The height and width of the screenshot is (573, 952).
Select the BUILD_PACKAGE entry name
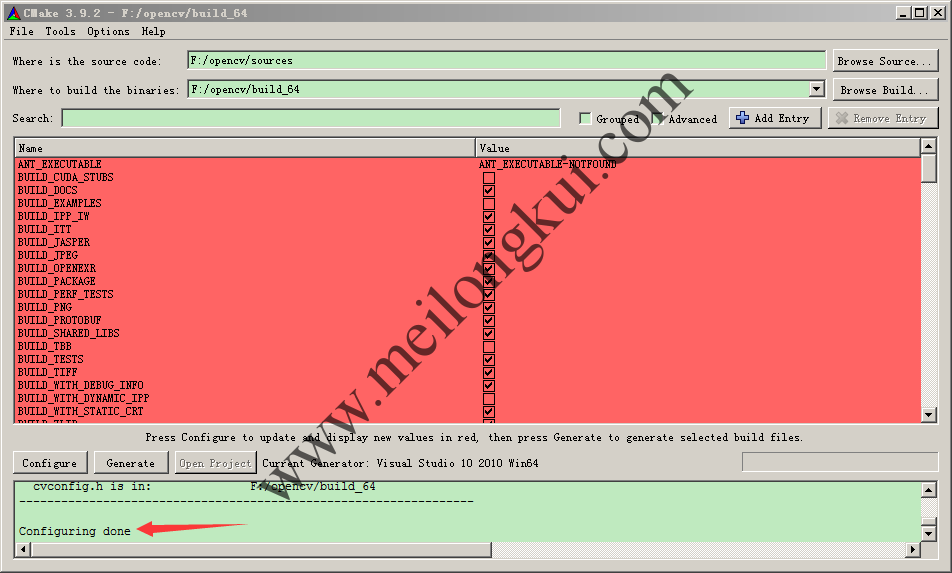56,282
